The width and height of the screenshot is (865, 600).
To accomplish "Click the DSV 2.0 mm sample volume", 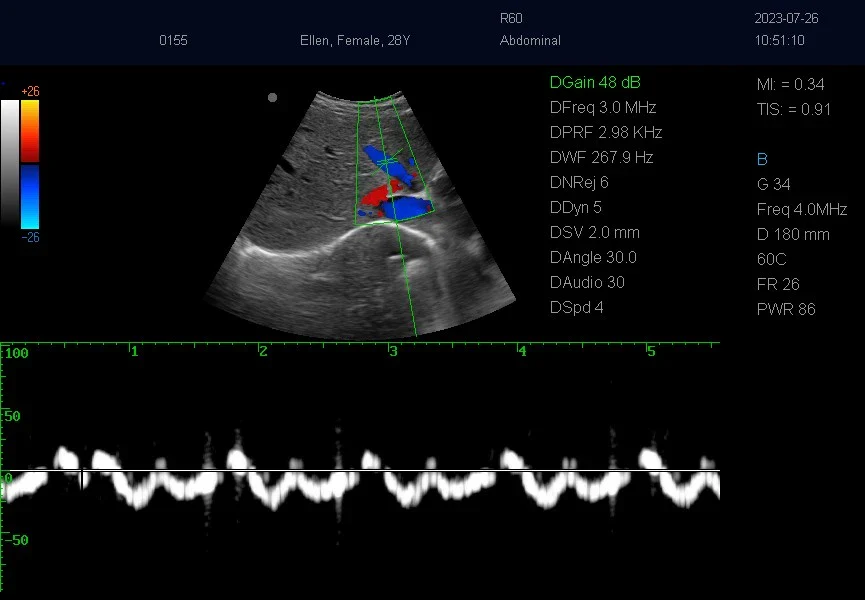I will (595, 233).
